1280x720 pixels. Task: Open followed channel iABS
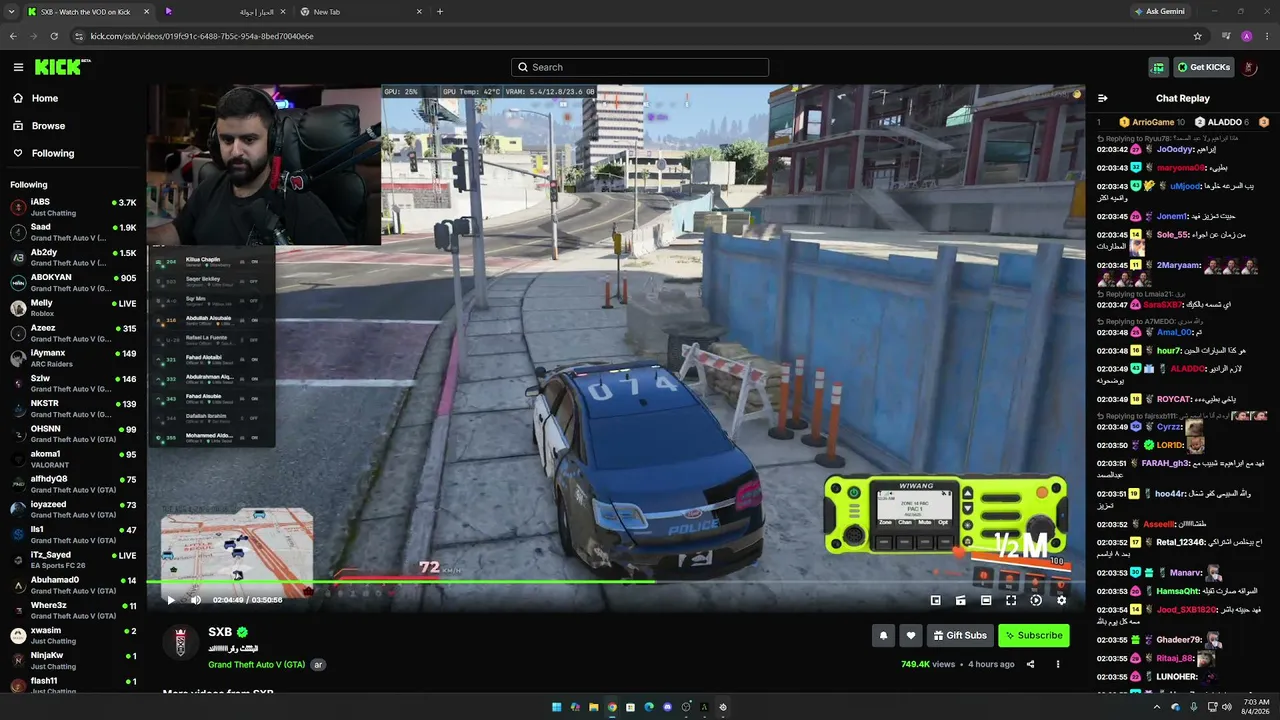pos(73,207)
